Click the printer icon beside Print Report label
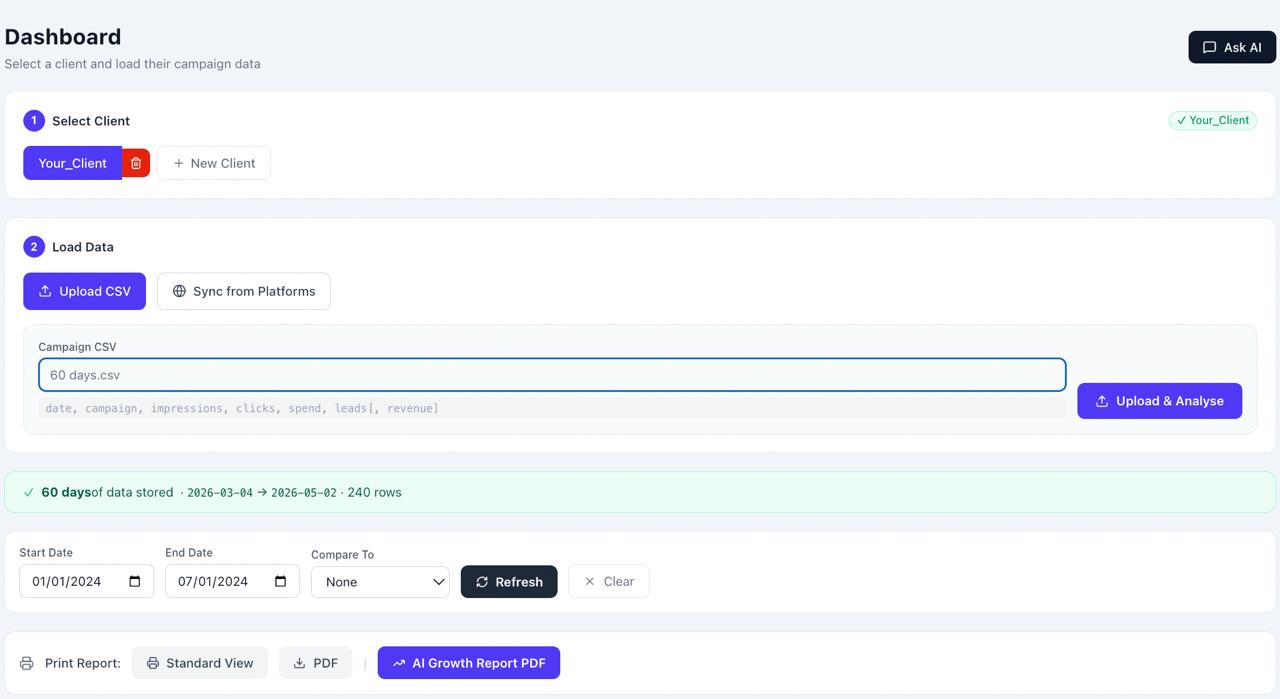Viewport: 1280px width, 699px height. [x=27, y=663]
